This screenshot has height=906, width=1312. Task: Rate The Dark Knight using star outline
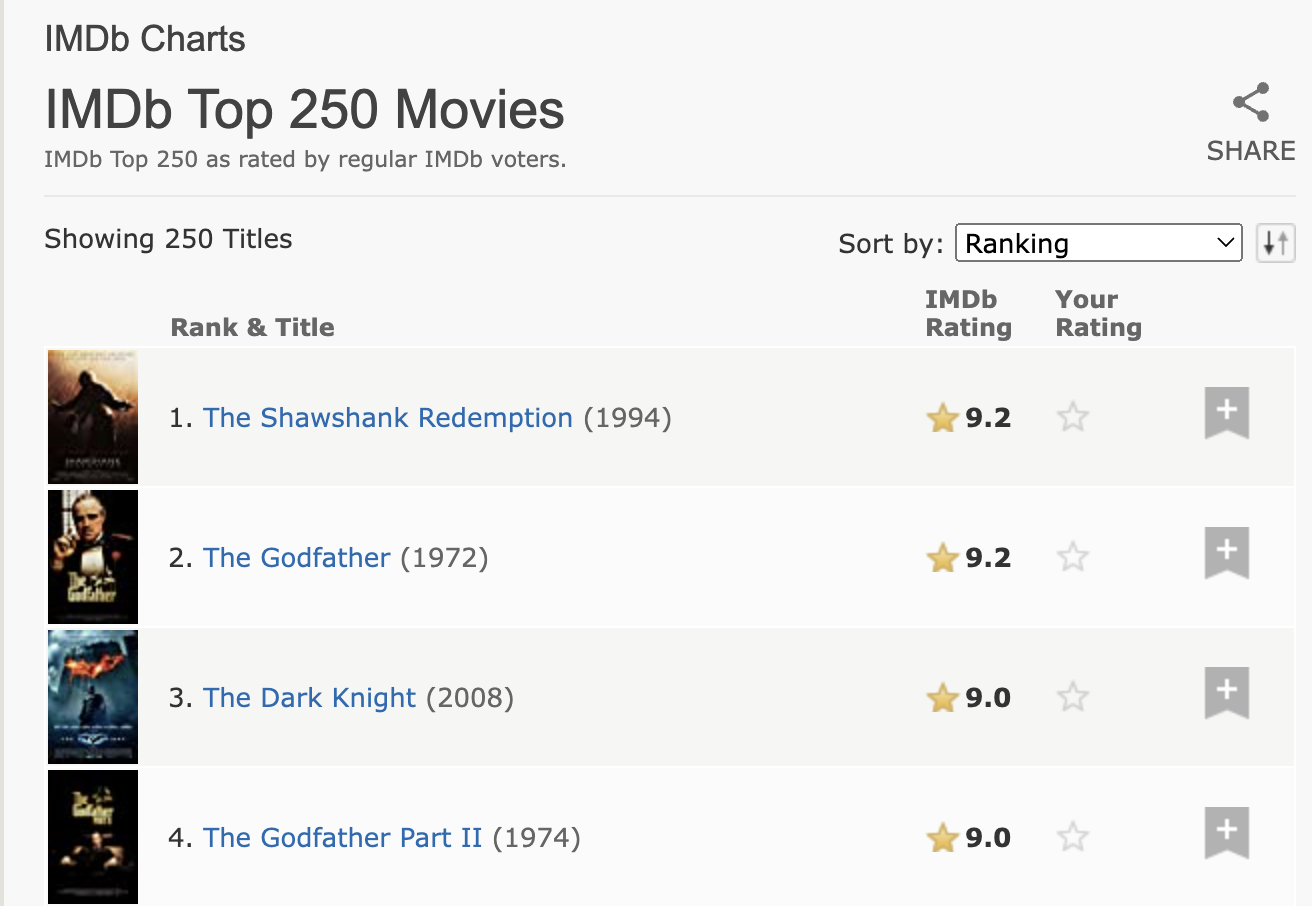1072,697
